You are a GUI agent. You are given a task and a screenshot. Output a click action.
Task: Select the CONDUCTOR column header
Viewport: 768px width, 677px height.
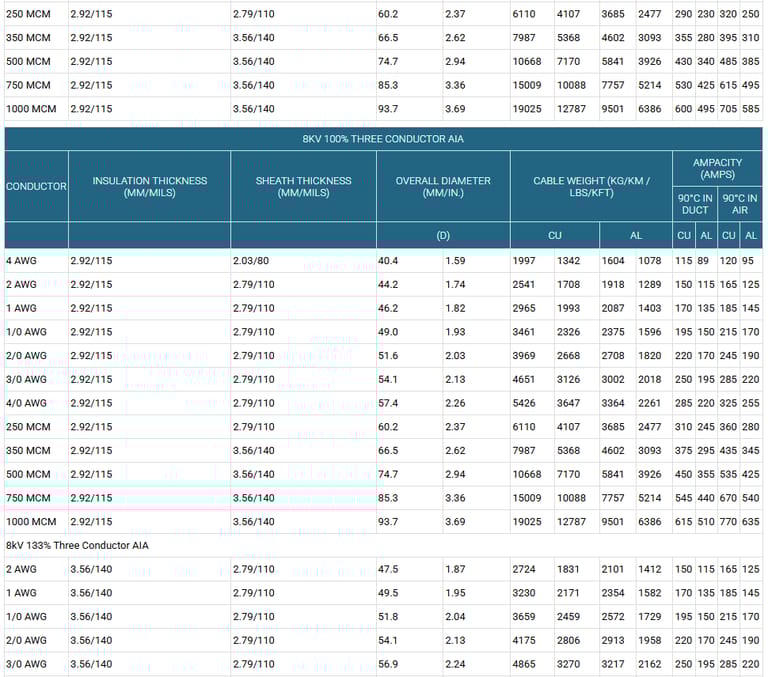[36, 186]
